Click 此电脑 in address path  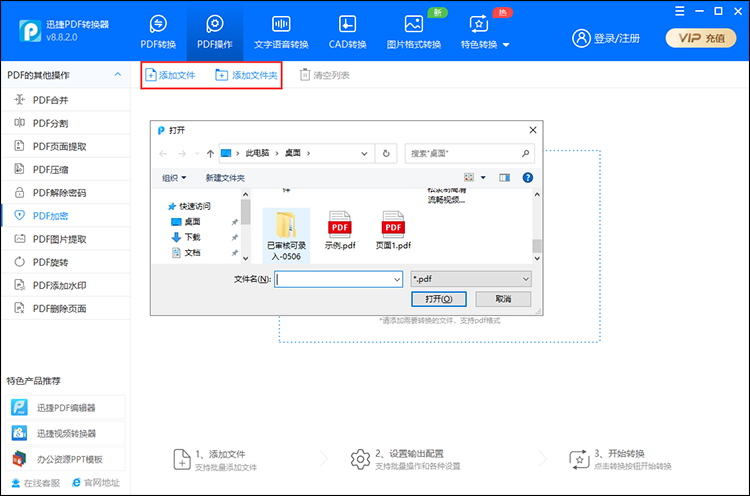[x=257, y=153]
